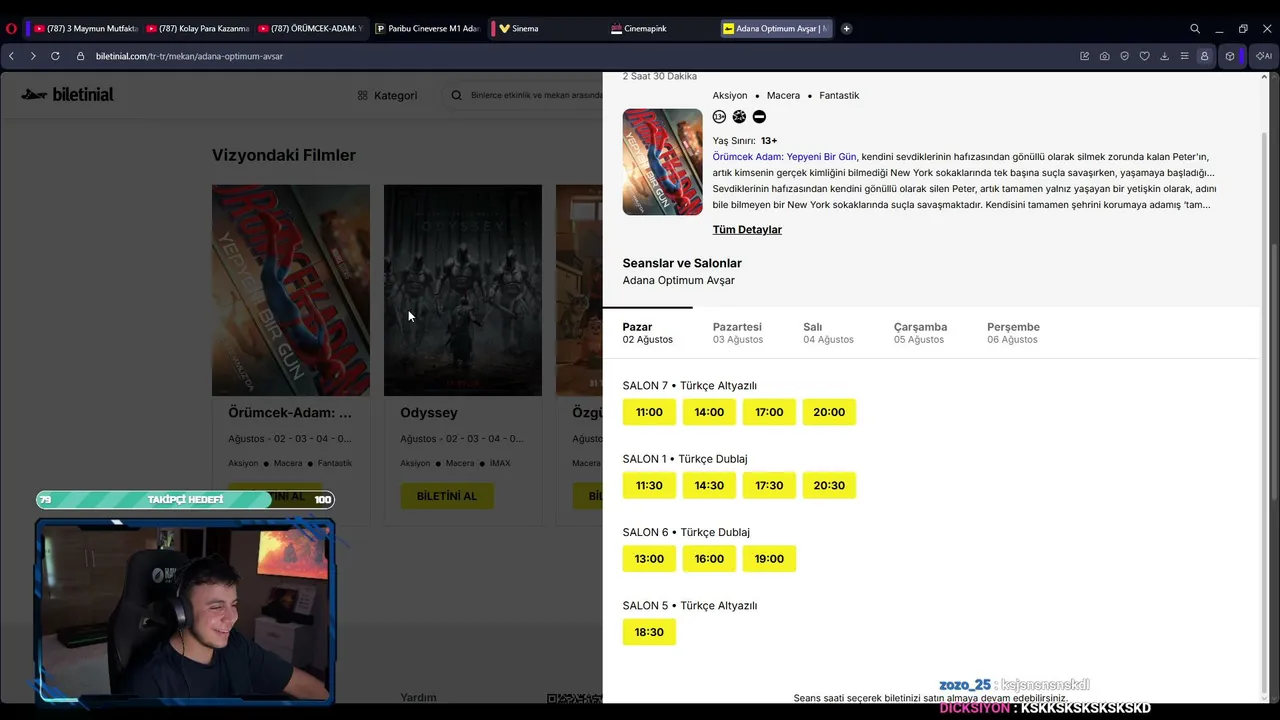This screenshot has height=720, width=1280.
Task: Choose the 18:30 session in Salon 5
Action: tap(649, 632)
